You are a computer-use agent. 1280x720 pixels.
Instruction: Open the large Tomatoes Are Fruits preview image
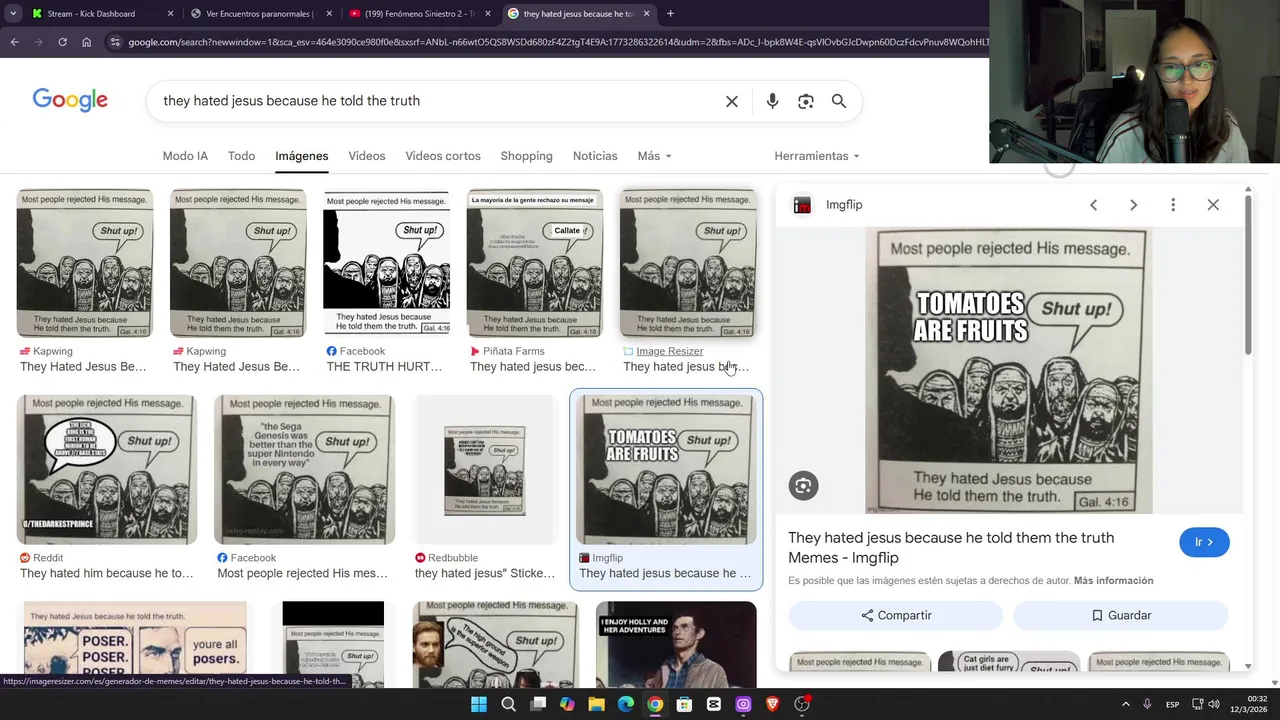point(1009,371)
